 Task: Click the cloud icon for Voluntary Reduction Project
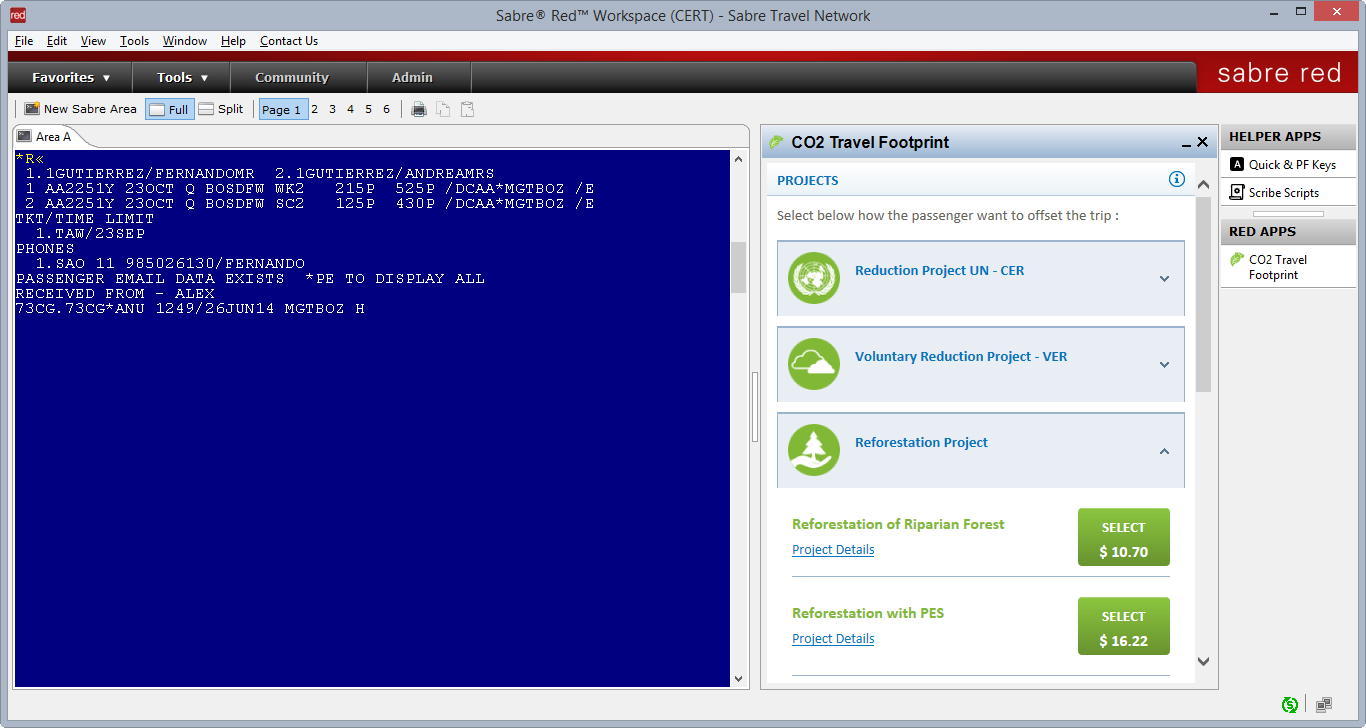click(813, 363)
